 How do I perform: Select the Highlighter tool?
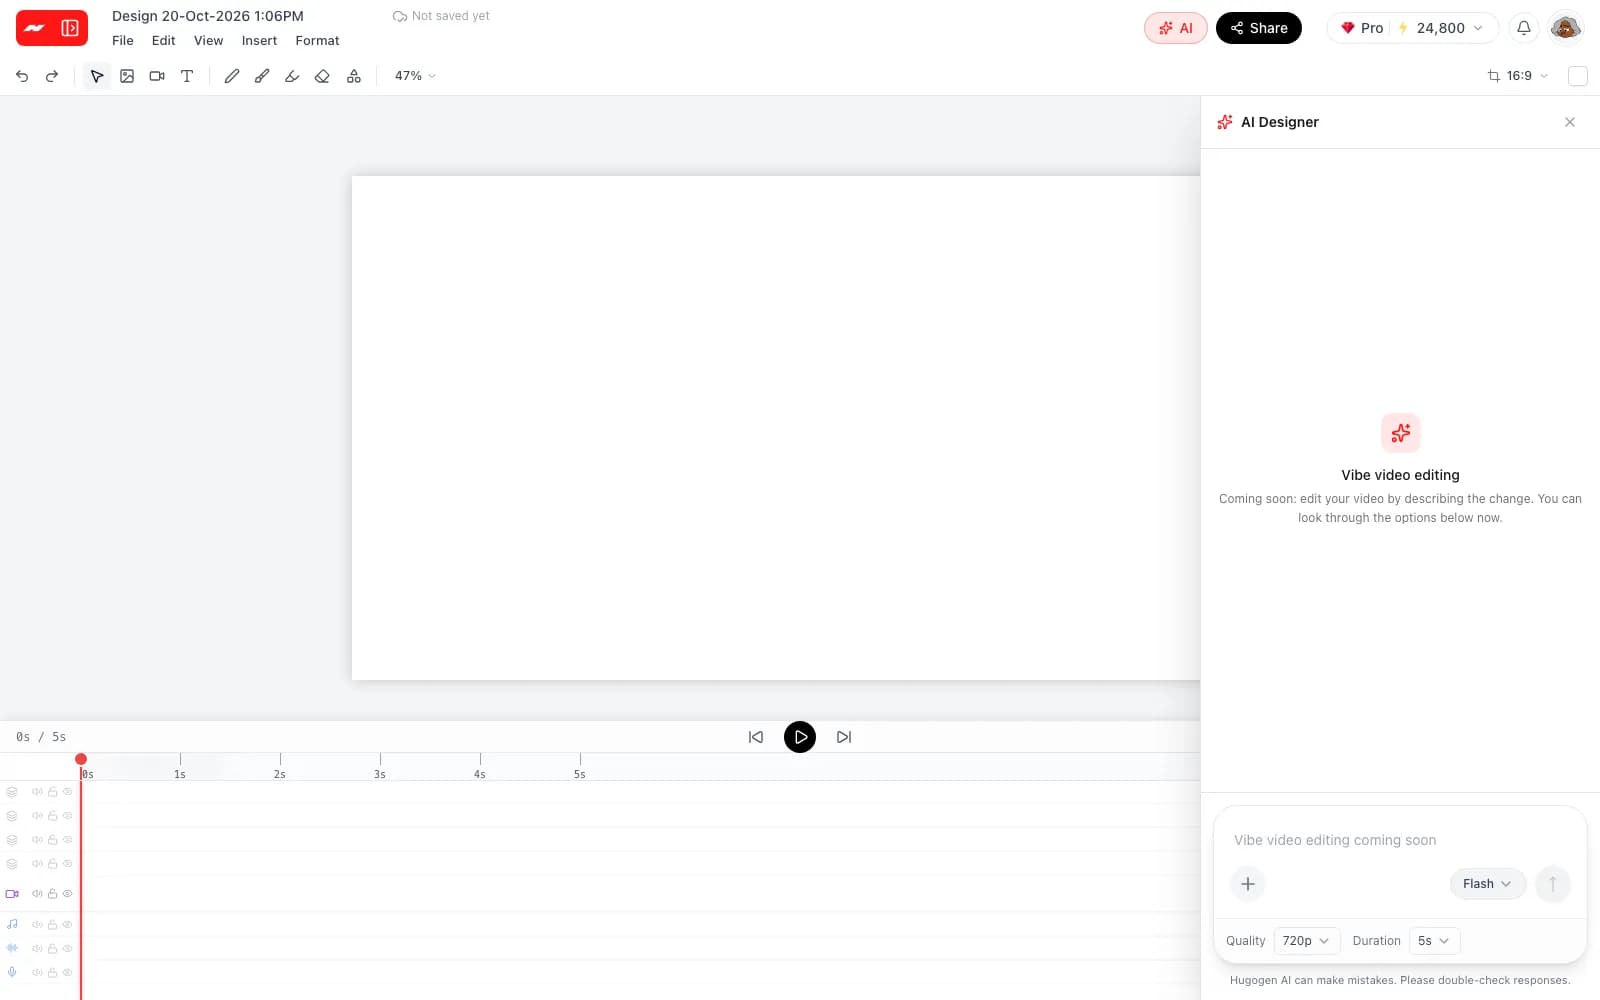click(292, 76)
